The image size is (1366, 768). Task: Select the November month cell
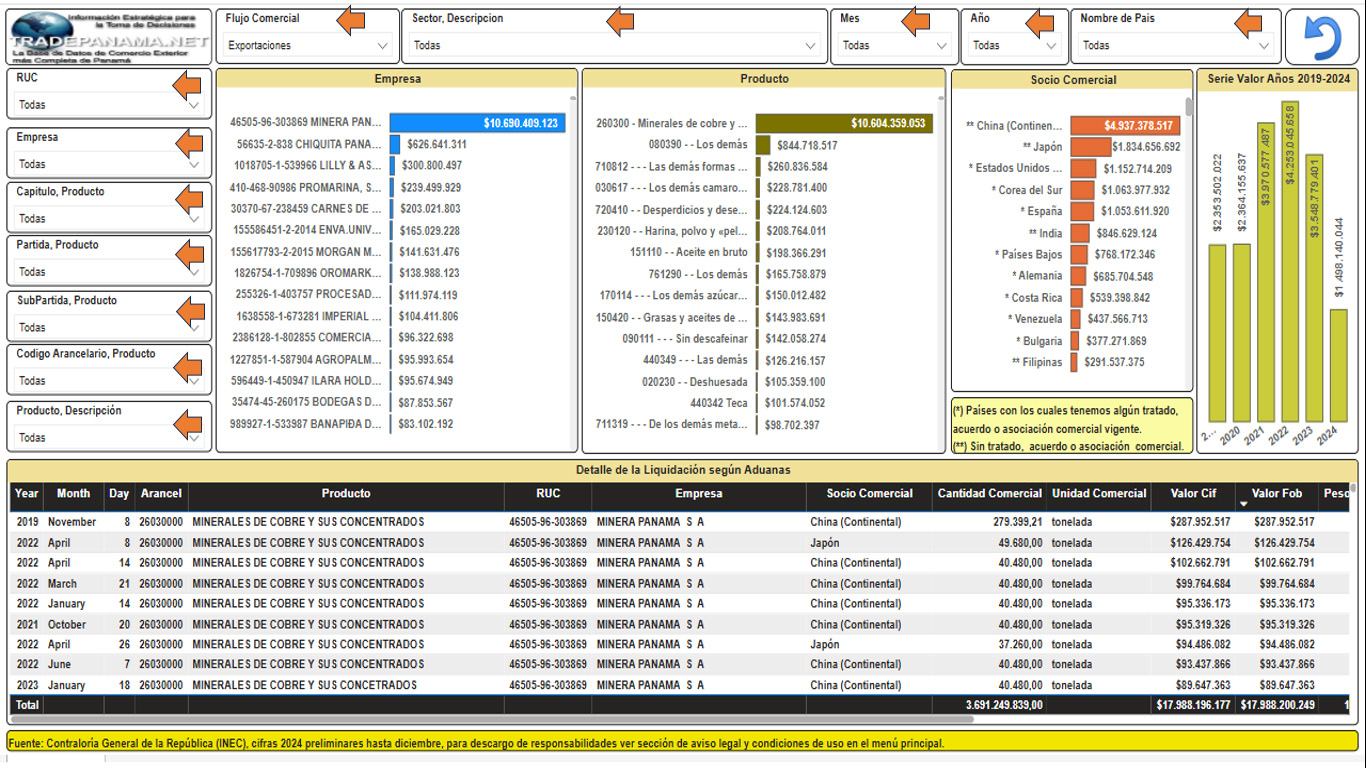pos(72,522)
